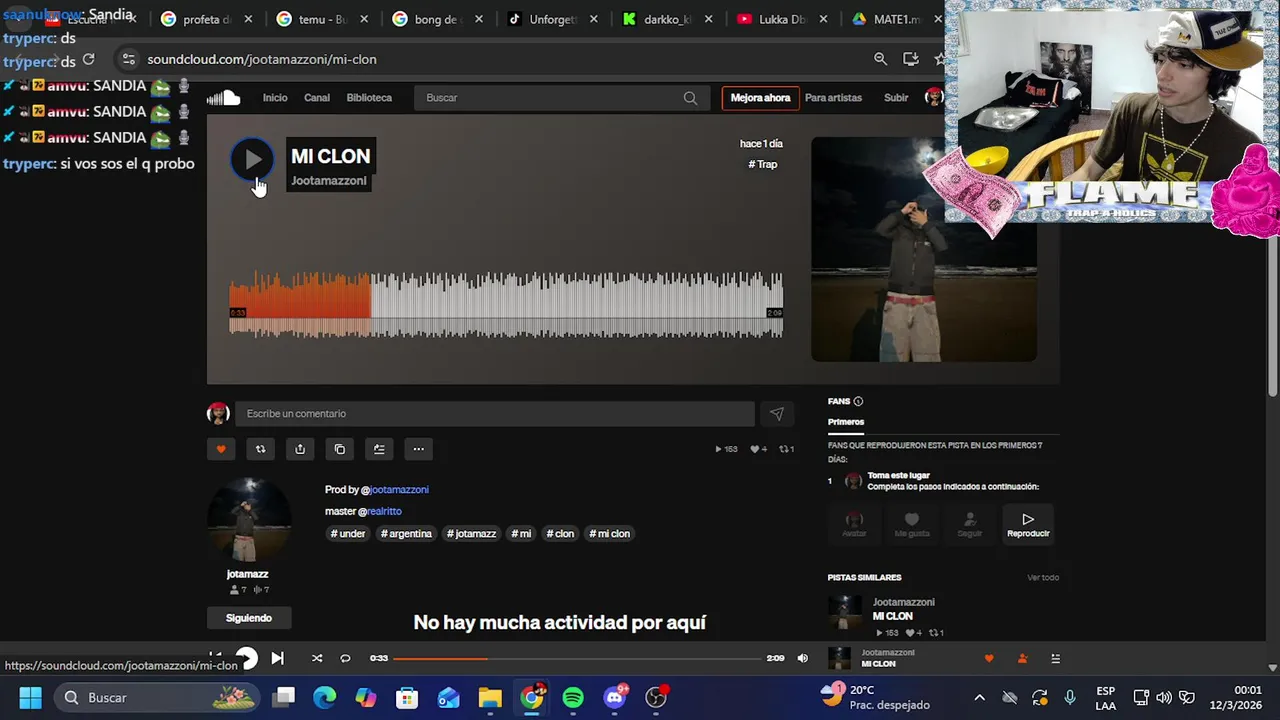Open the profile avatar in the SoundCloud header
1280x720 pixels.
coord(934,98)
